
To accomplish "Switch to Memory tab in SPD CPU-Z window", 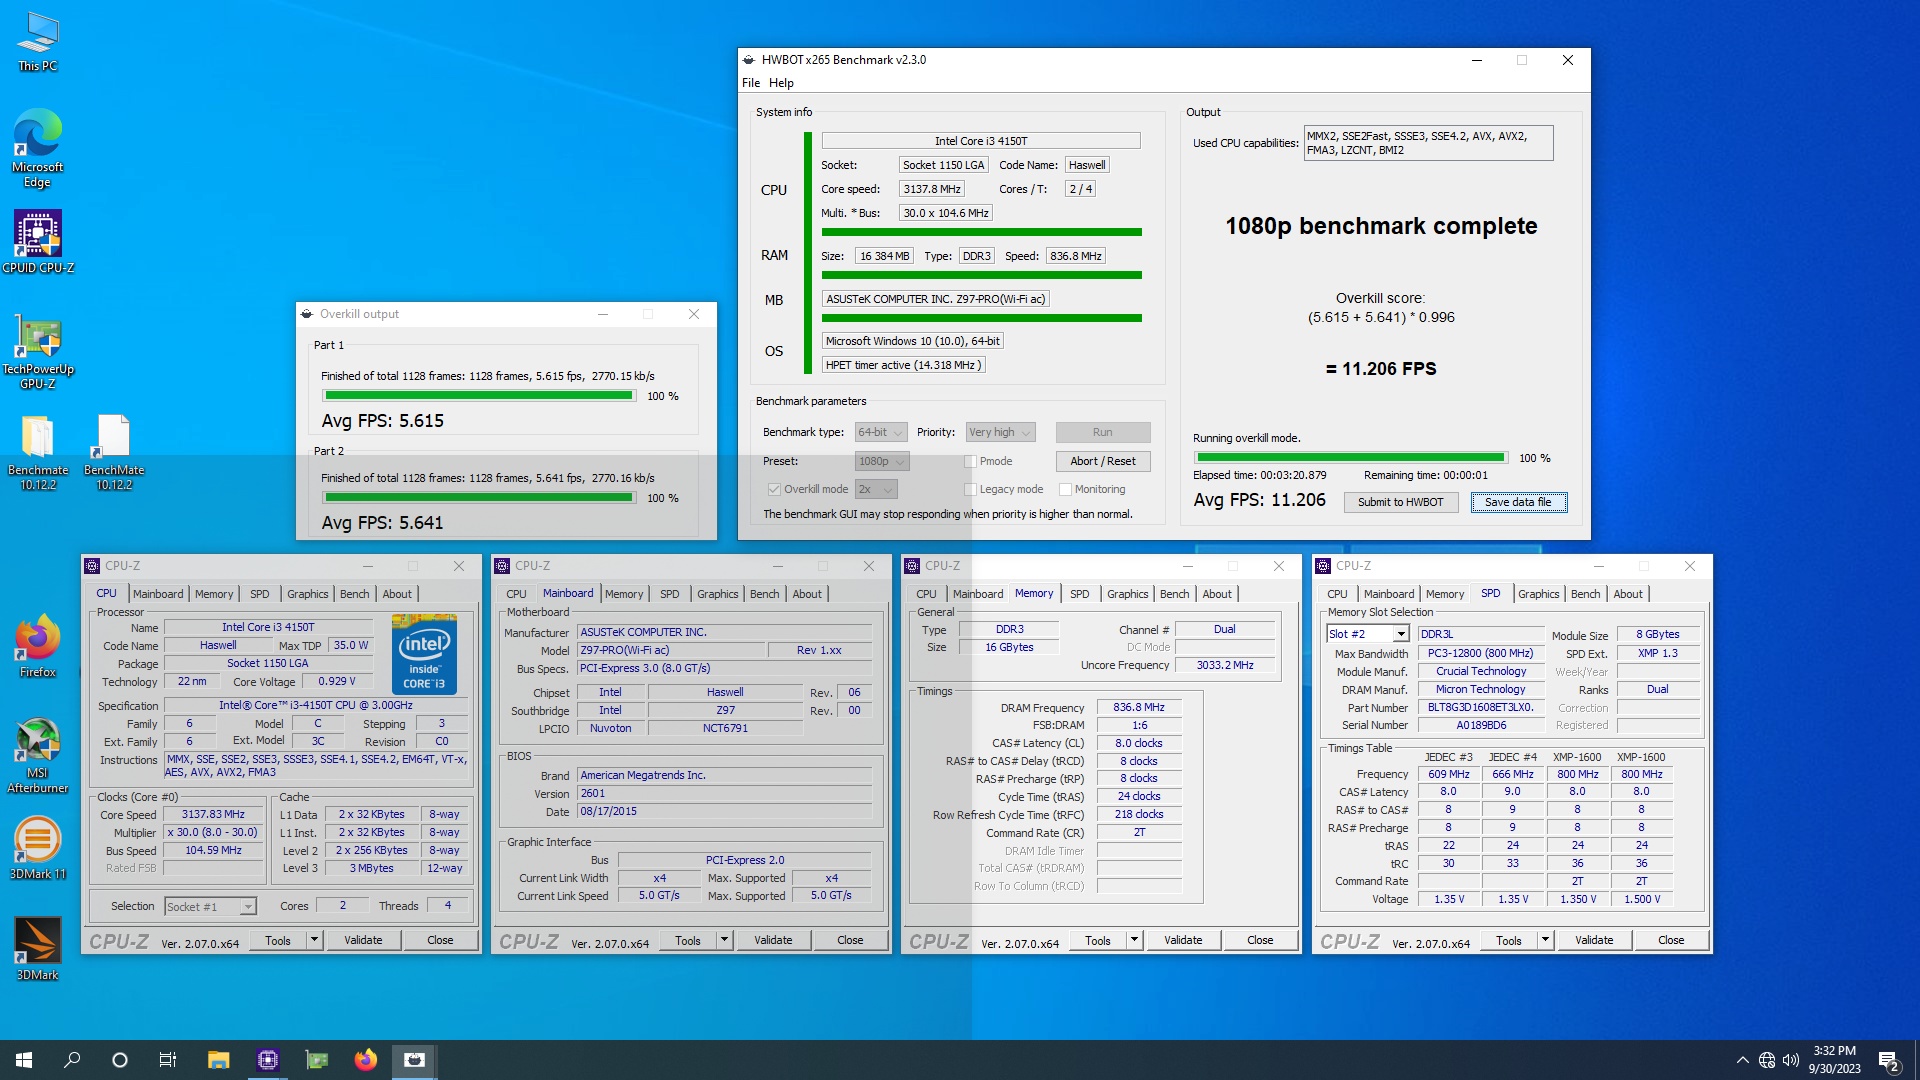I will [x=1444, y=594].
